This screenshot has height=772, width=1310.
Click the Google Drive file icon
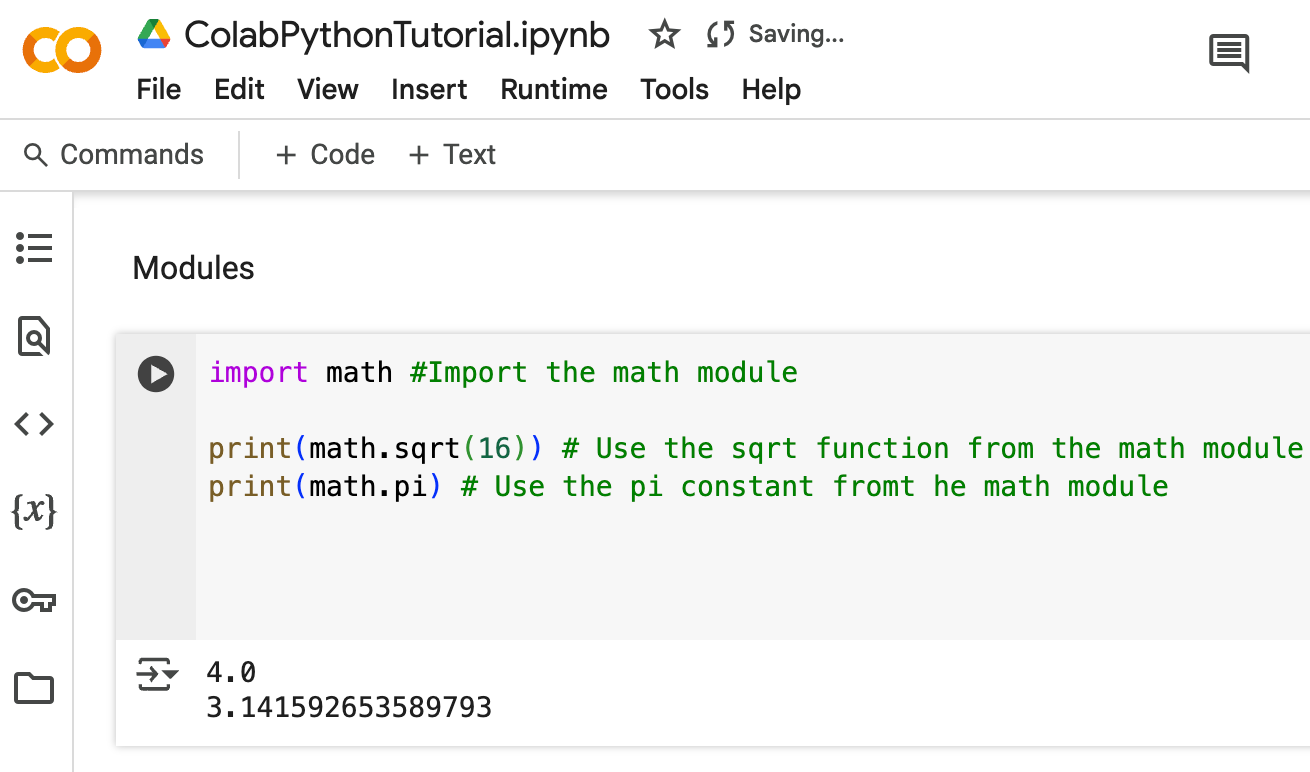coord(154,35)
